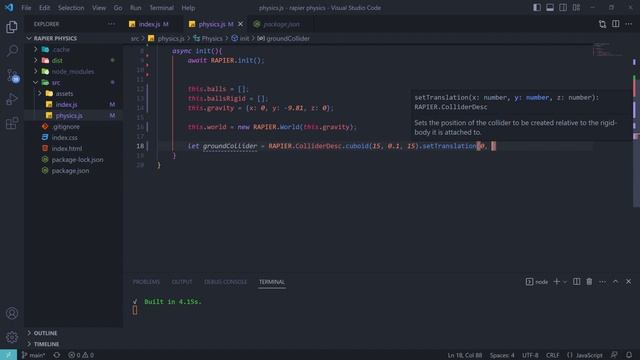Click the Ln 18, Col 88 cursor position
Image resolution: width=640 pixels, height=360 pixels.
464,355
